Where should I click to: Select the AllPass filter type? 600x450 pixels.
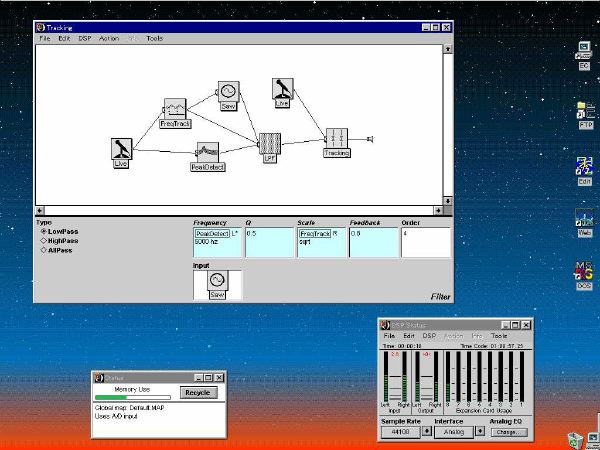click(56, 250)
